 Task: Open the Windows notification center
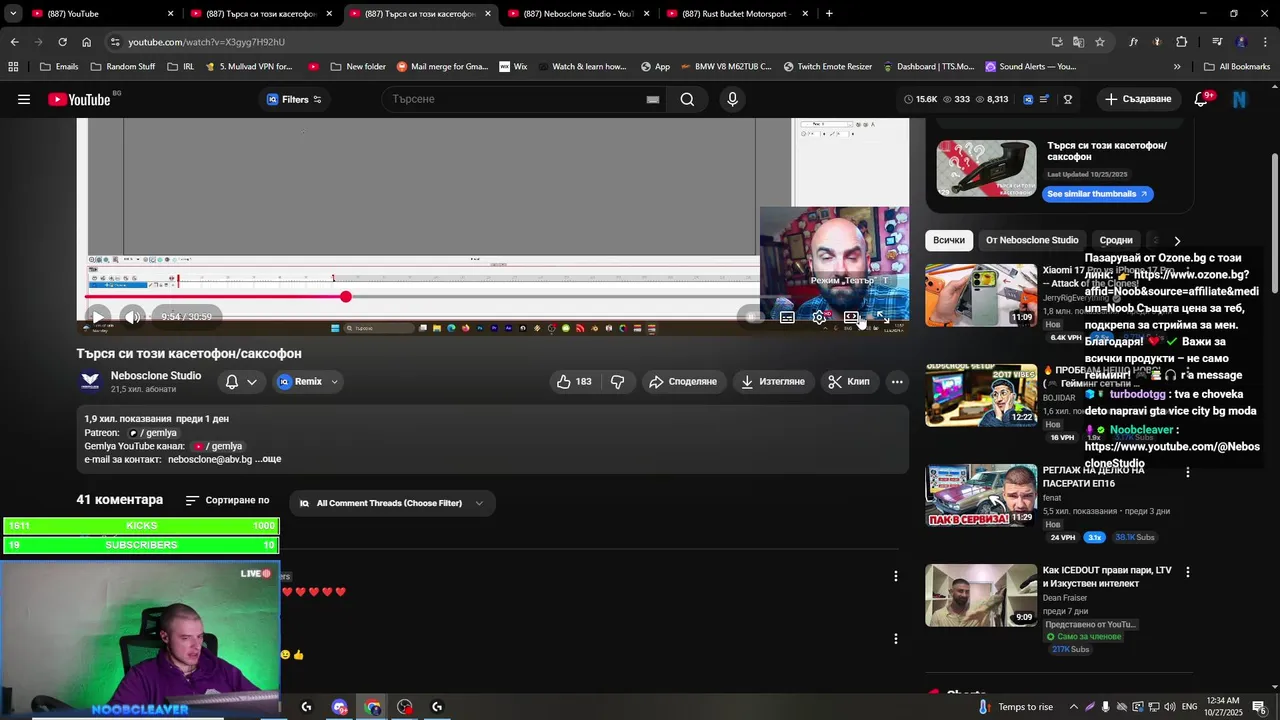[1259, 707]
